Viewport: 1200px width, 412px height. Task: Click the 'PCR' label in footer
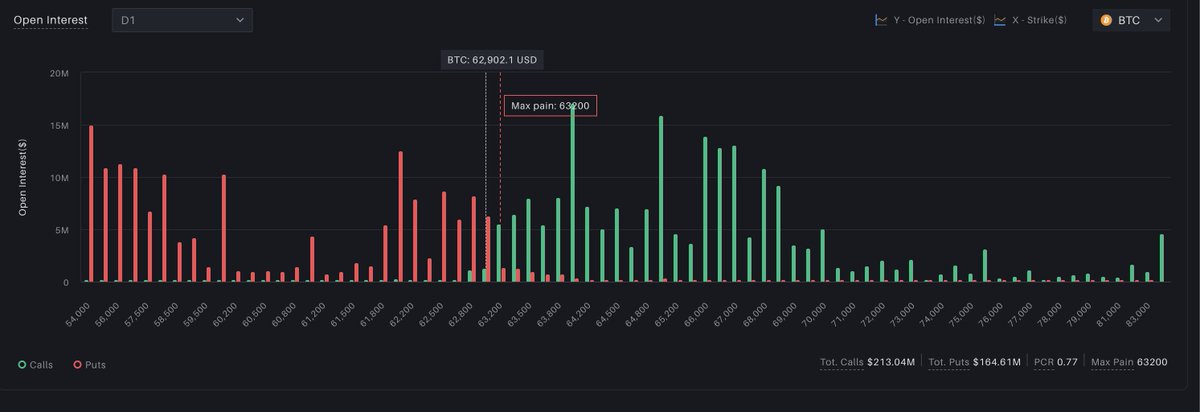[1043, 362]
